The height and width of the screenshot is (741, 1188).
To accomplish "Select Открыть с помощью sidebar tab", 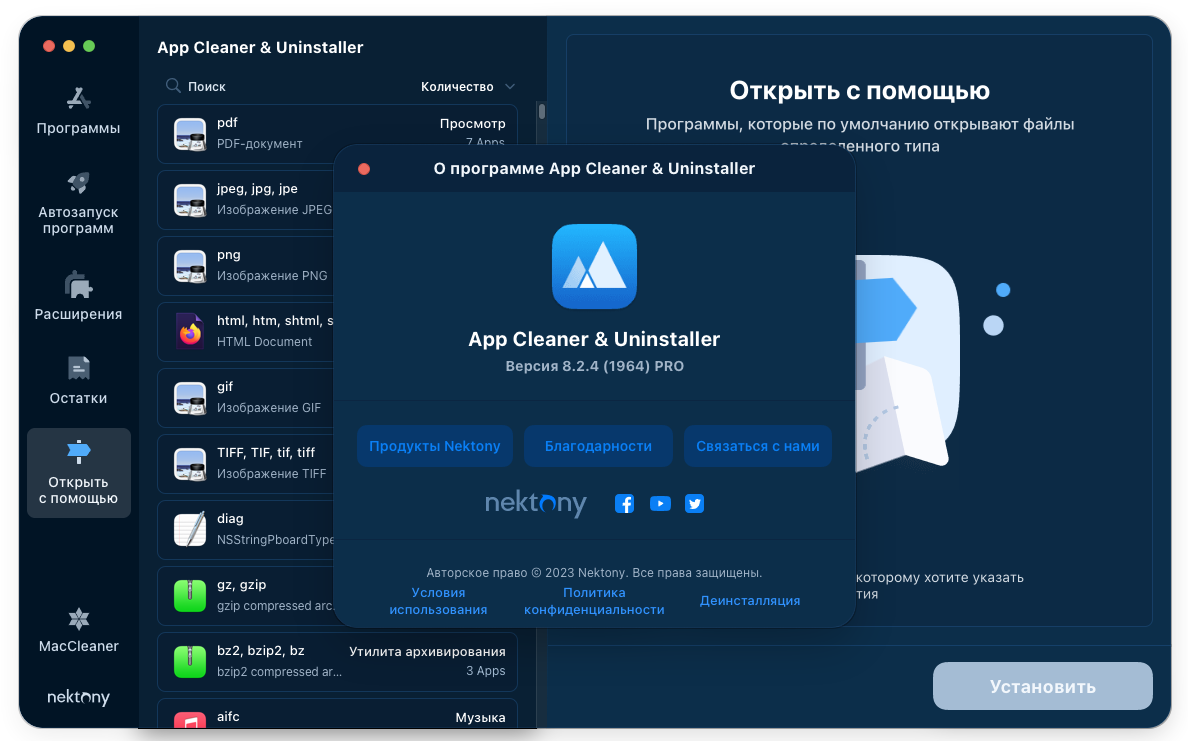I will point(78,473).
